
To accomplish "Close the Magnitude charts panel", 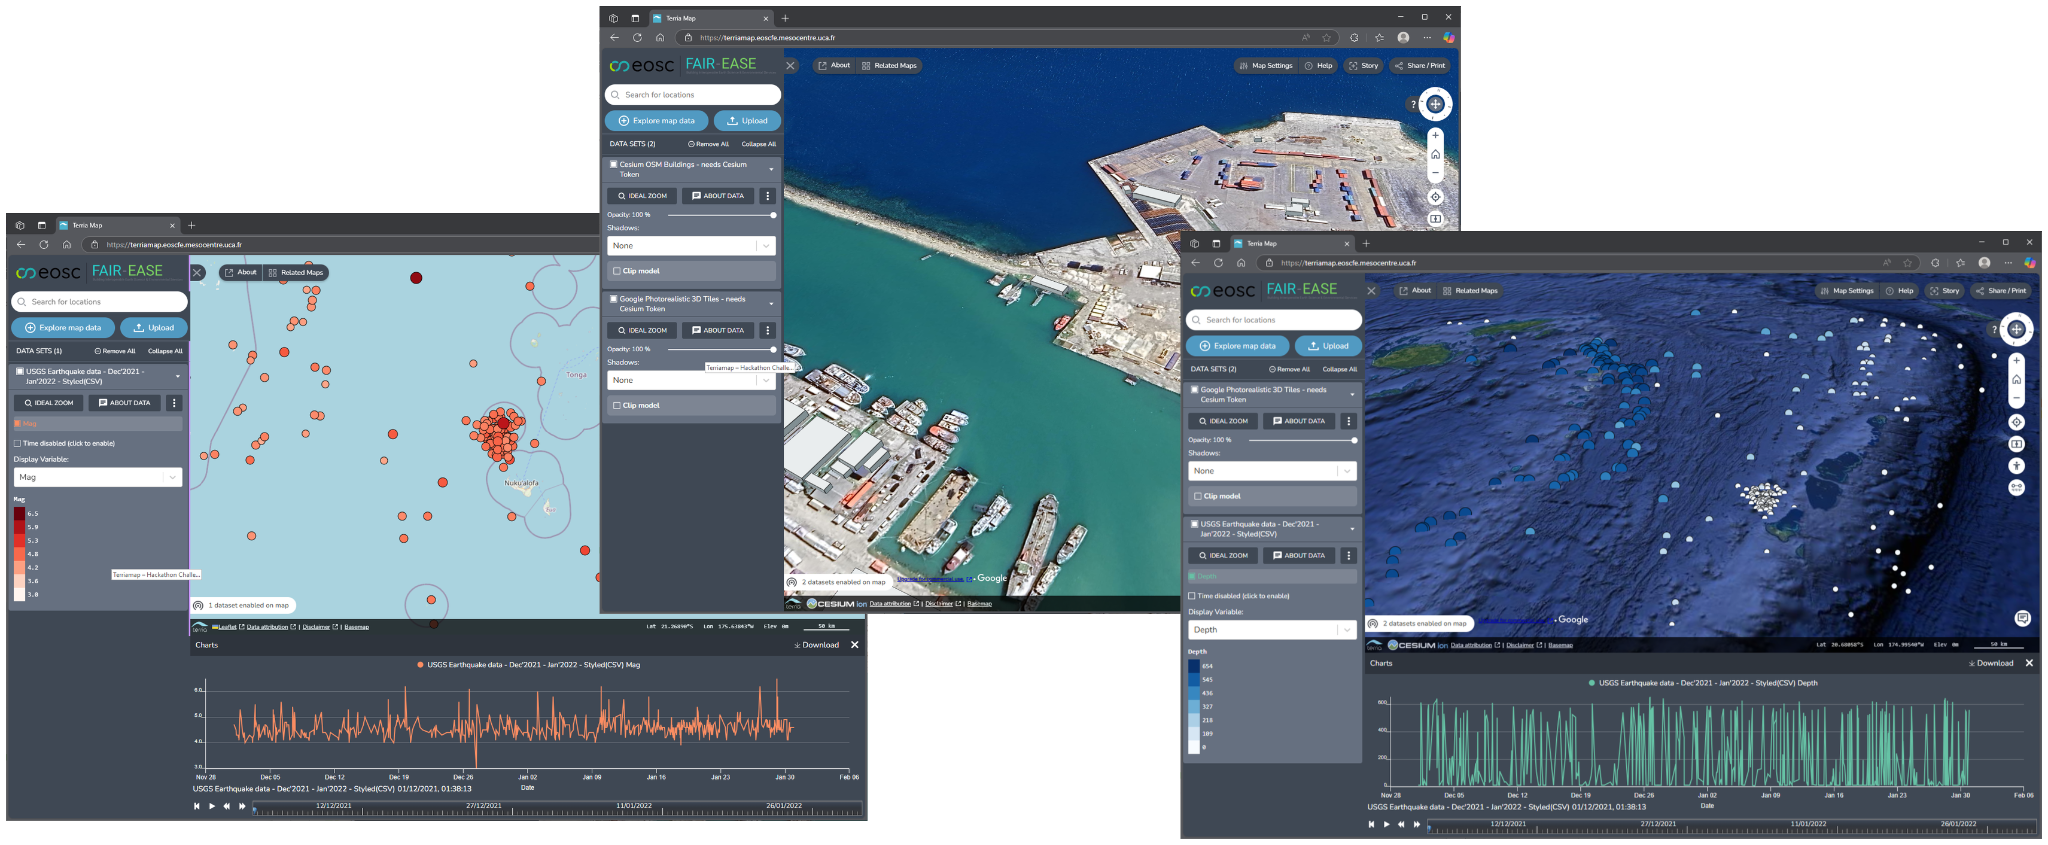I will 854,645.
